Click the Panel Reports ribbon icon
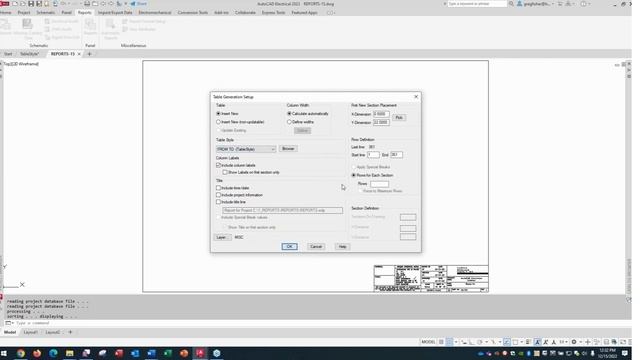The width and height of the screenshot is (640, 360). click(x=90, y=27)
